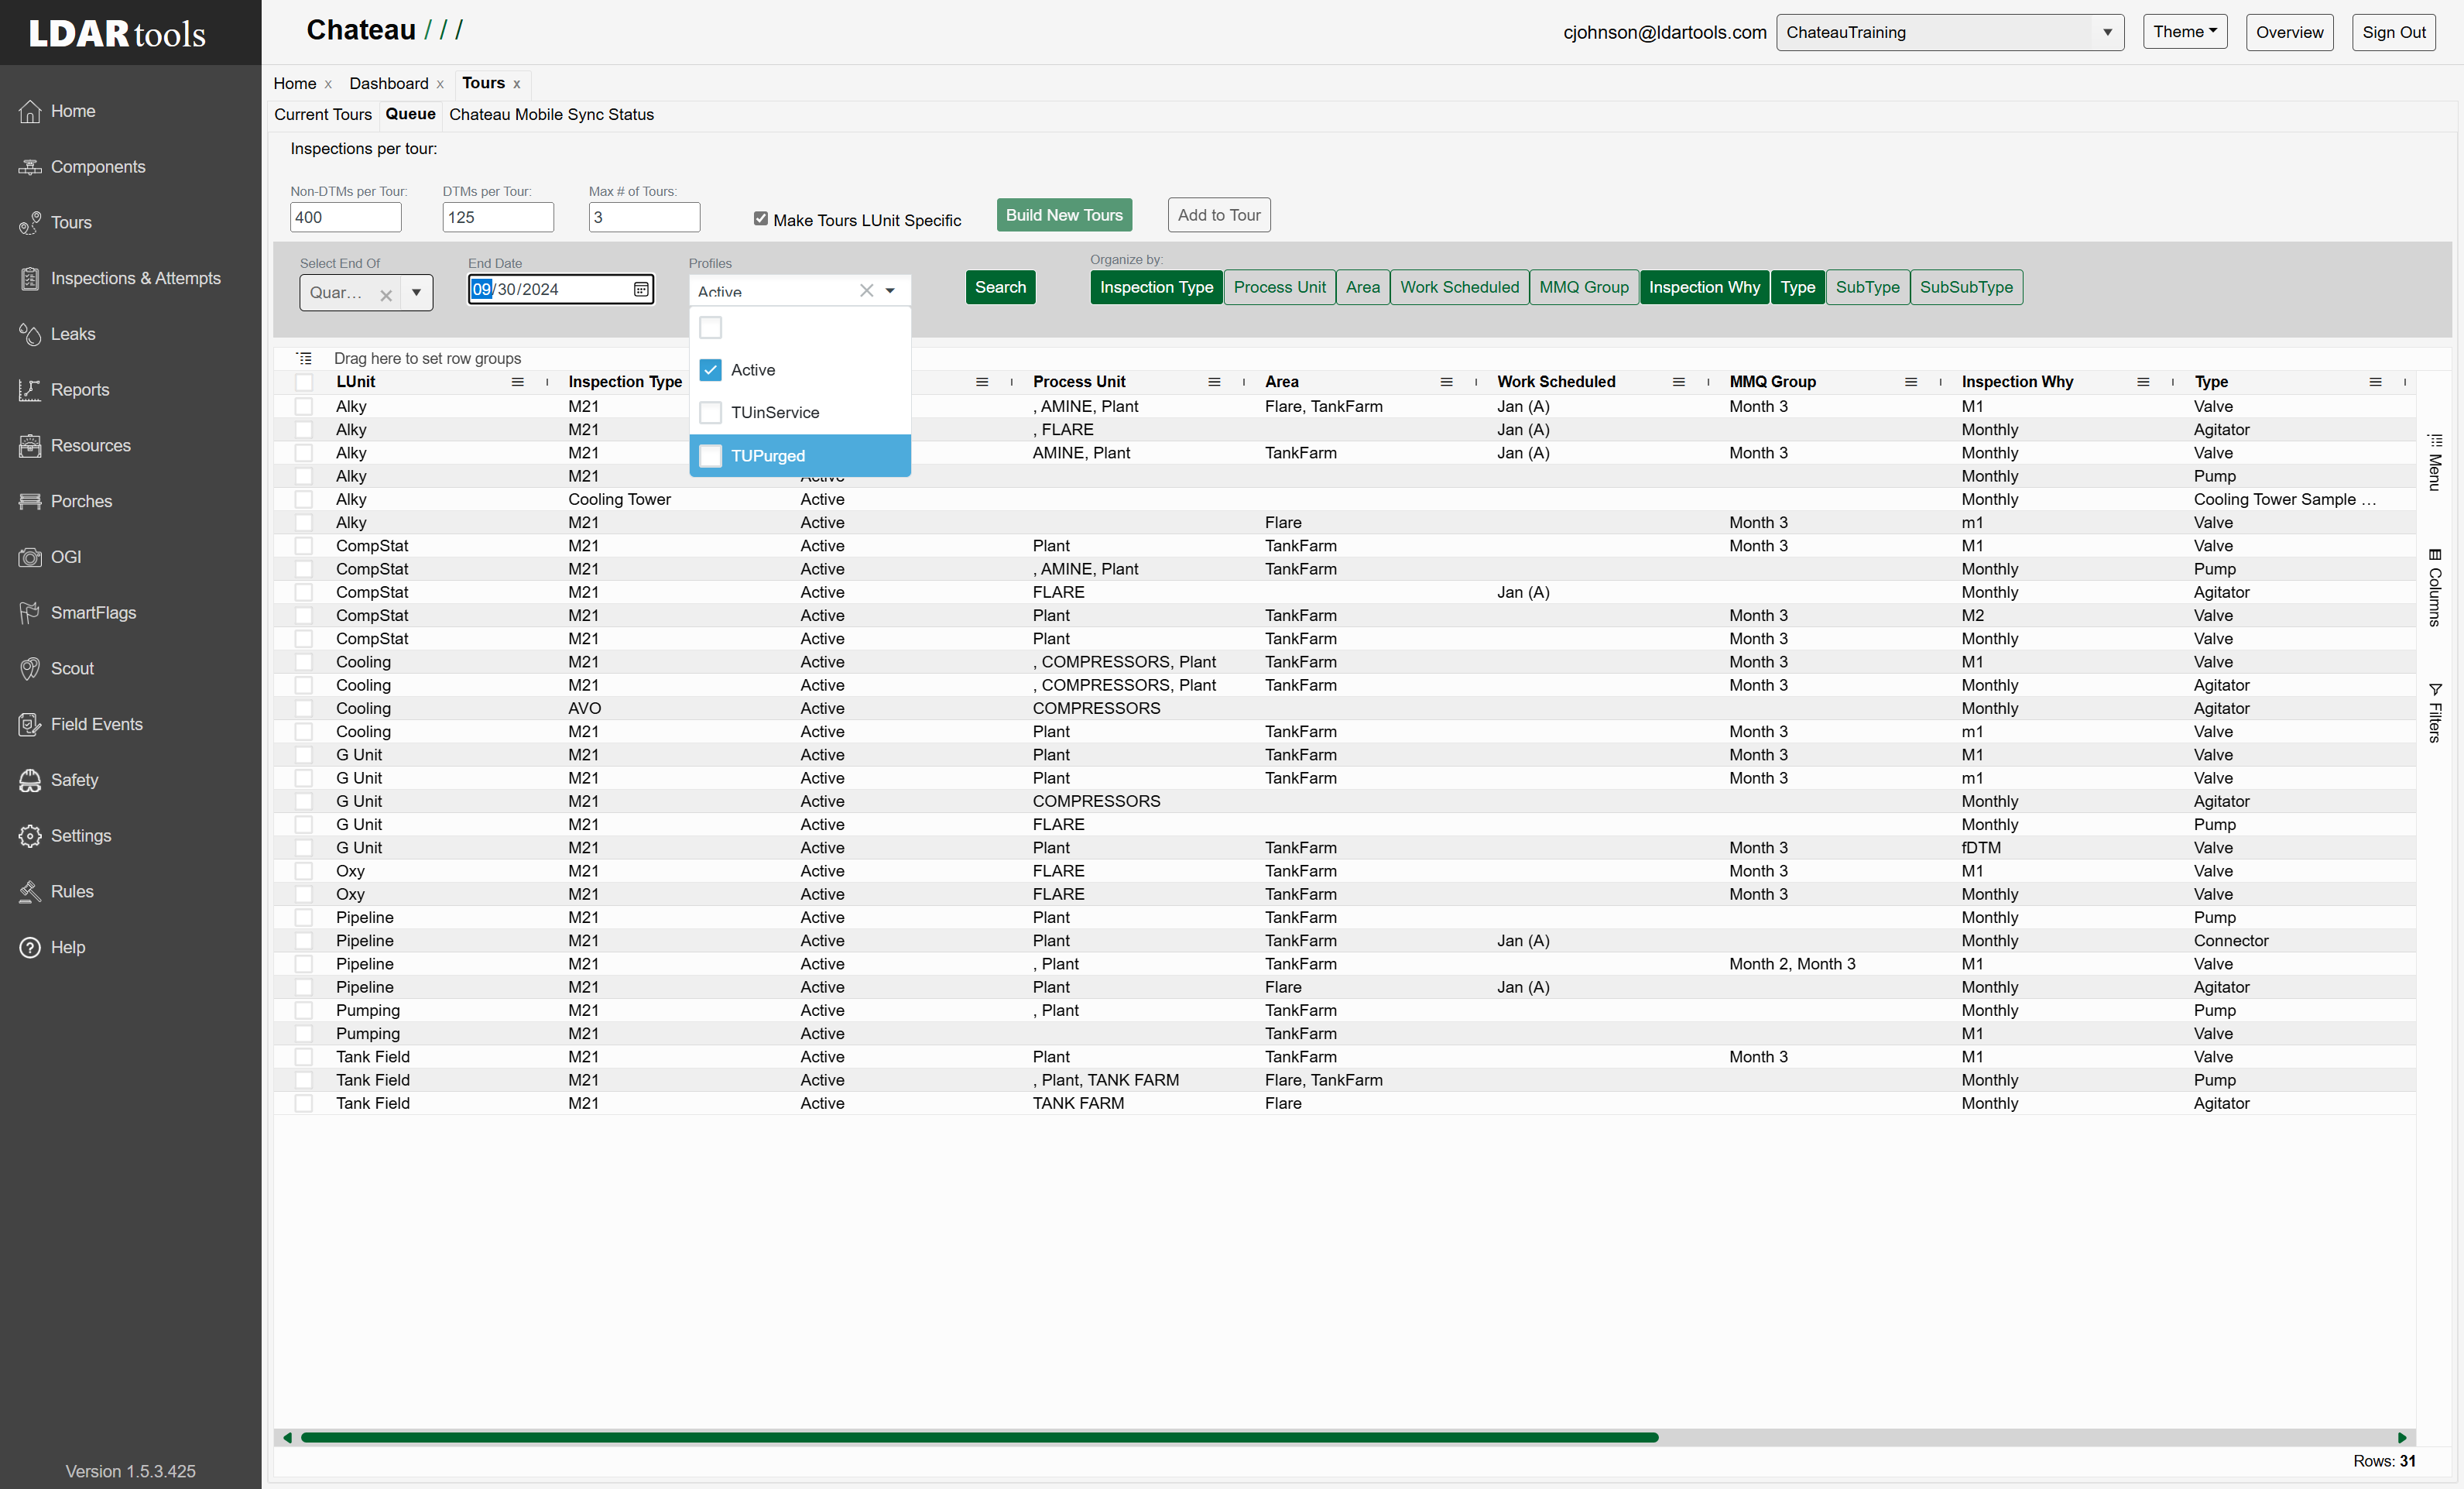Open MMQ Group column menu icon
2464x1489 pixels.
[1911, 382]
